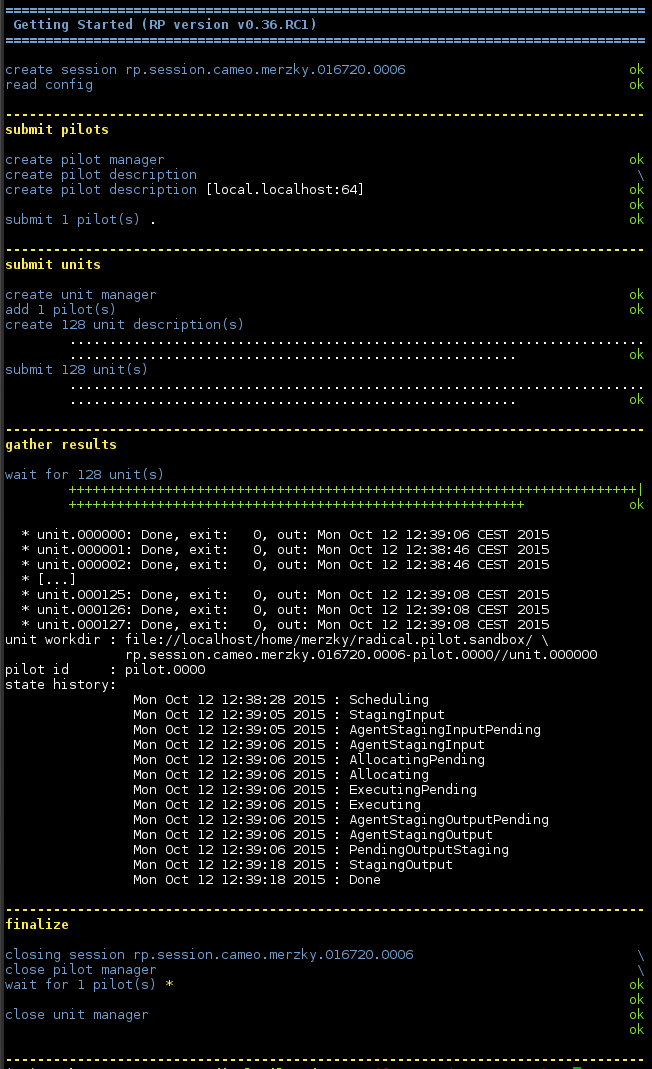Viewport: 652px width, 1069px height.
Task: Click the final 'Done' state entry
Action: point(257,879)
